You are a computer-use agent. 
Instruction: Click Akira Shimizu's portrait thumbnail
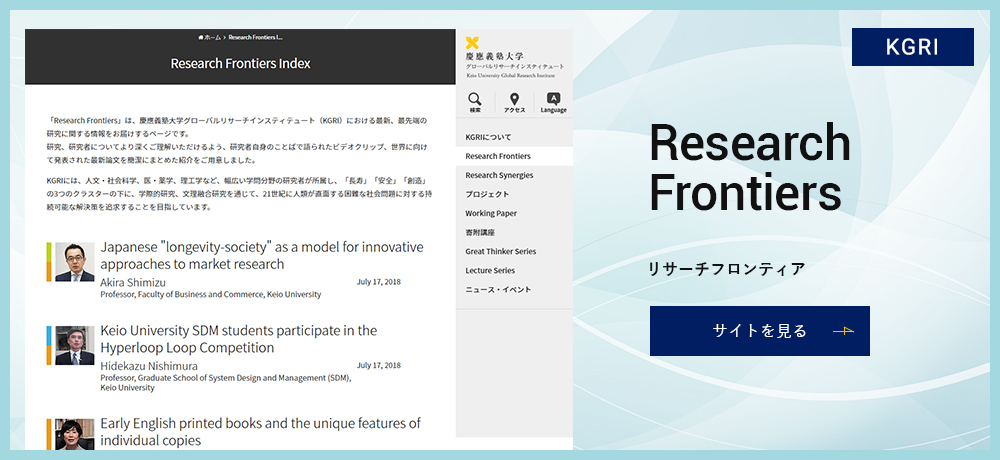(75, 262)
